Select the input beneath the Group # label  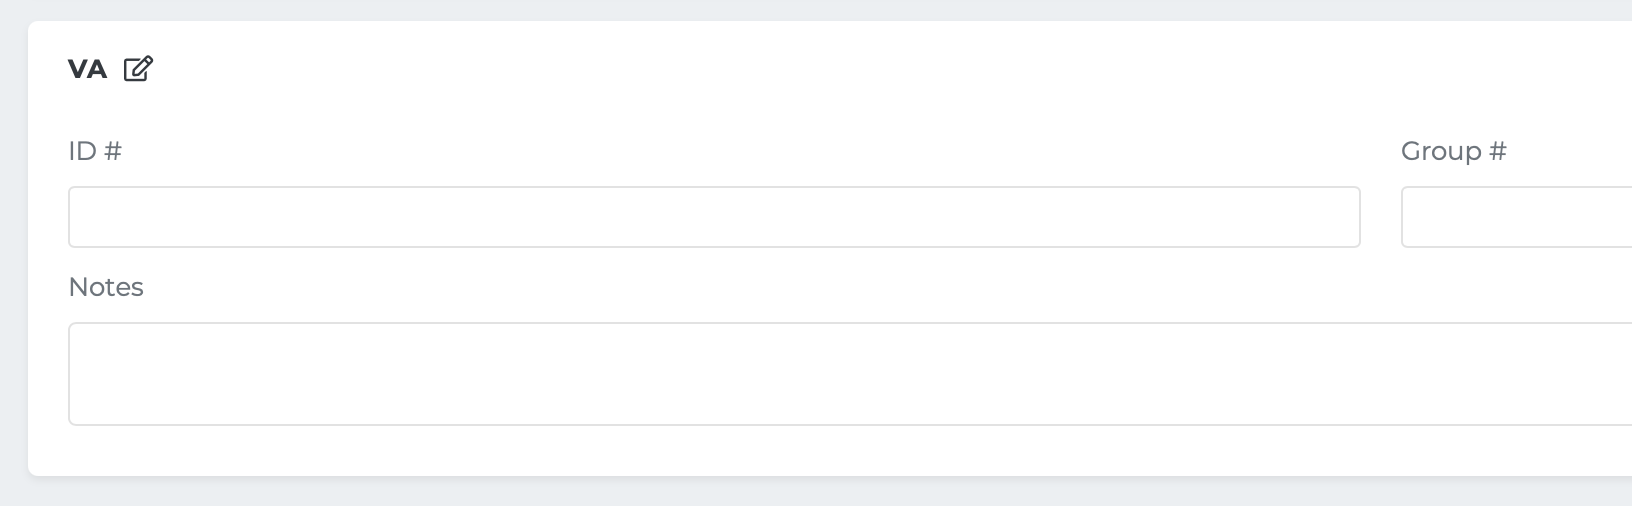click(1516, 217)
